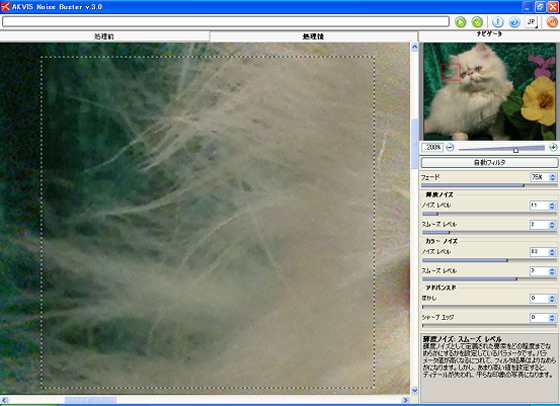This screenshot has width=560, height=406.
Task: Open the program info (i) icon
Action: tap(498, 22)
